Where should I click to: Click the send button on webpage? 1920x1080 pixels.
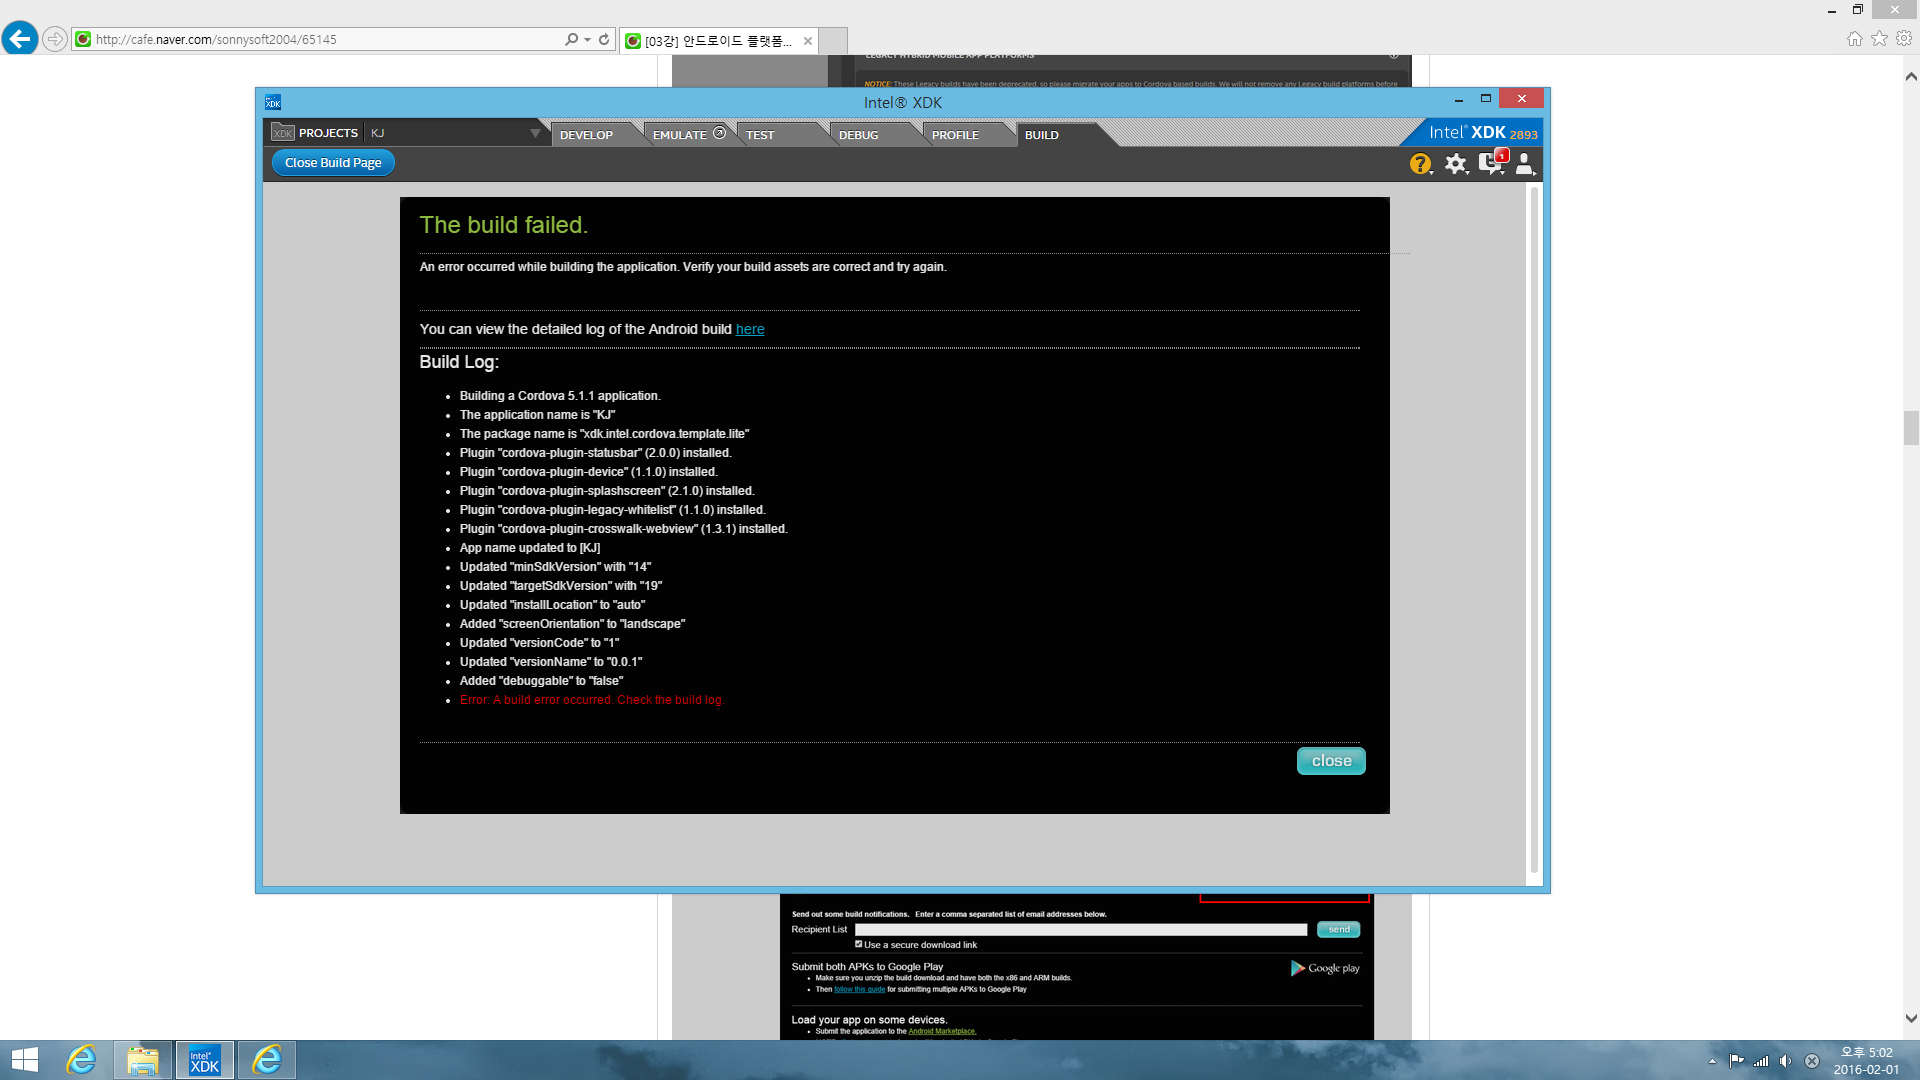(x=1338, y=929)
